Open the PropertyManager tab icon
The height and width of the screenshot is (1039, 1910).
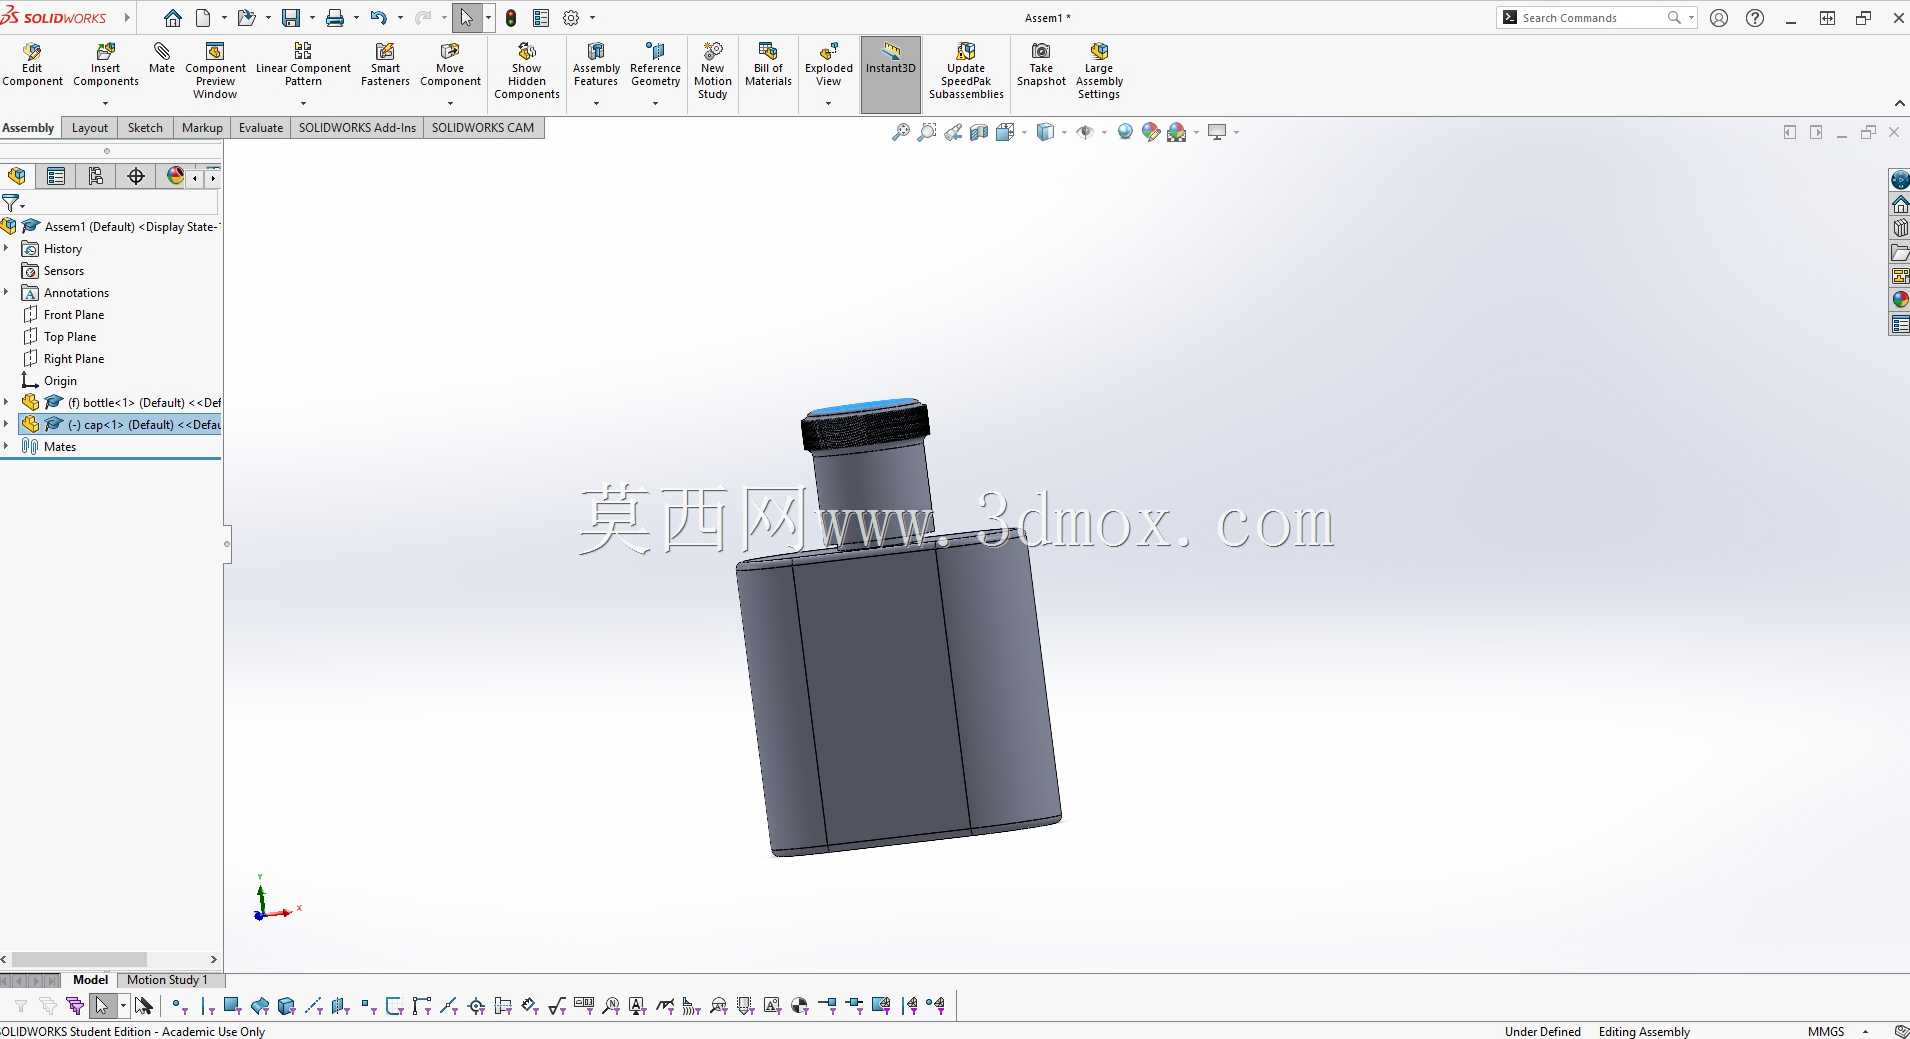point(56,177)
